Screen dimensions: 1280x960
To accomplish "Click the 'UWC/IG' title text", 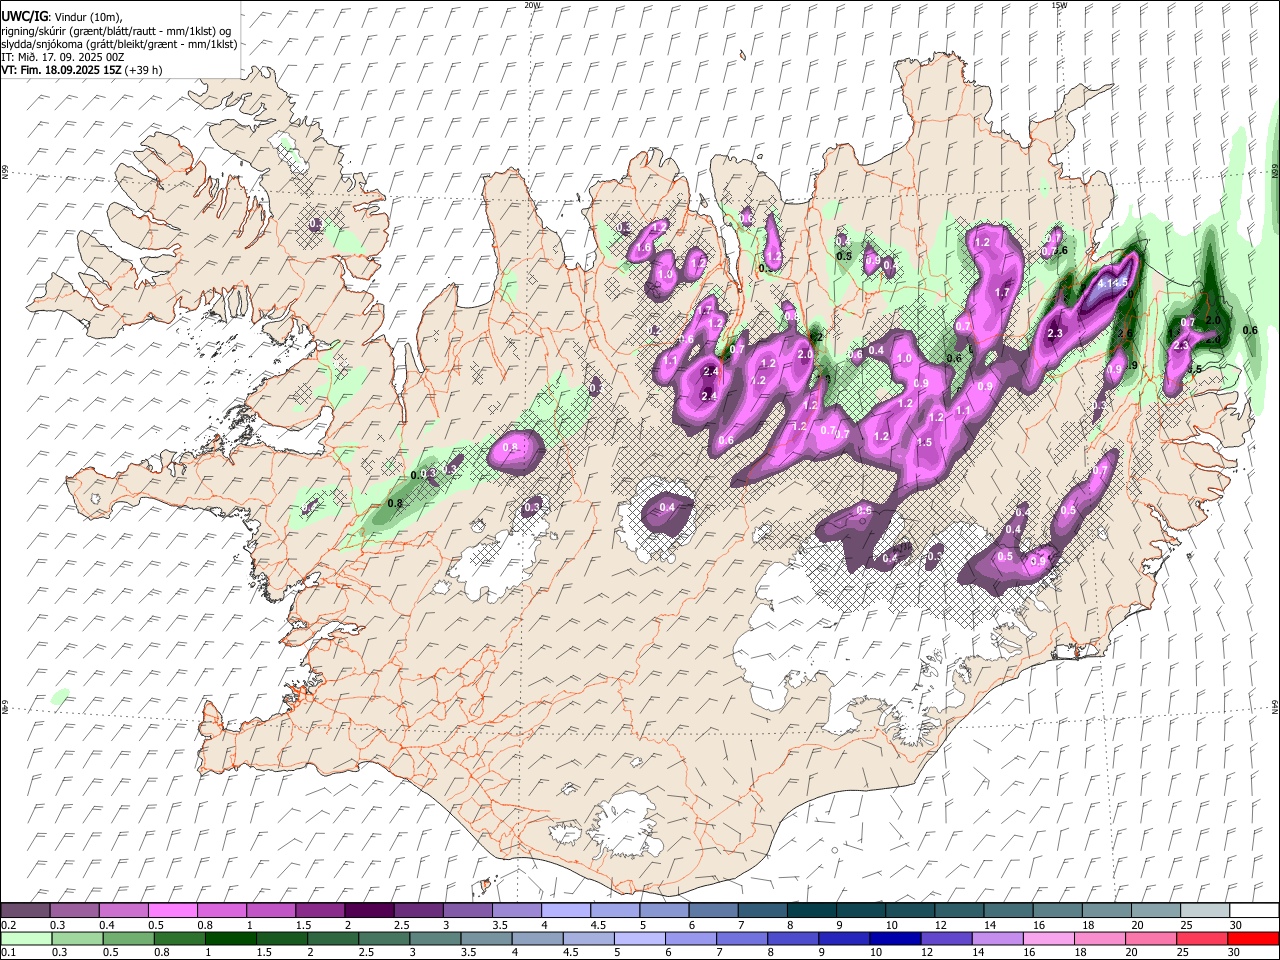I will 23,17.
